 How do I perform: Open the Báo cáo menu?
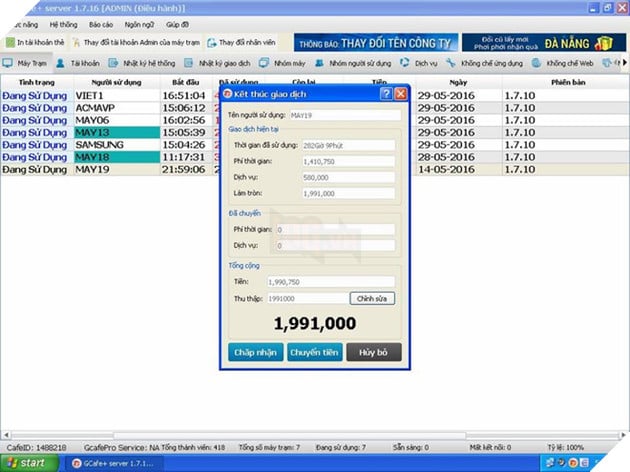point(100,23)
